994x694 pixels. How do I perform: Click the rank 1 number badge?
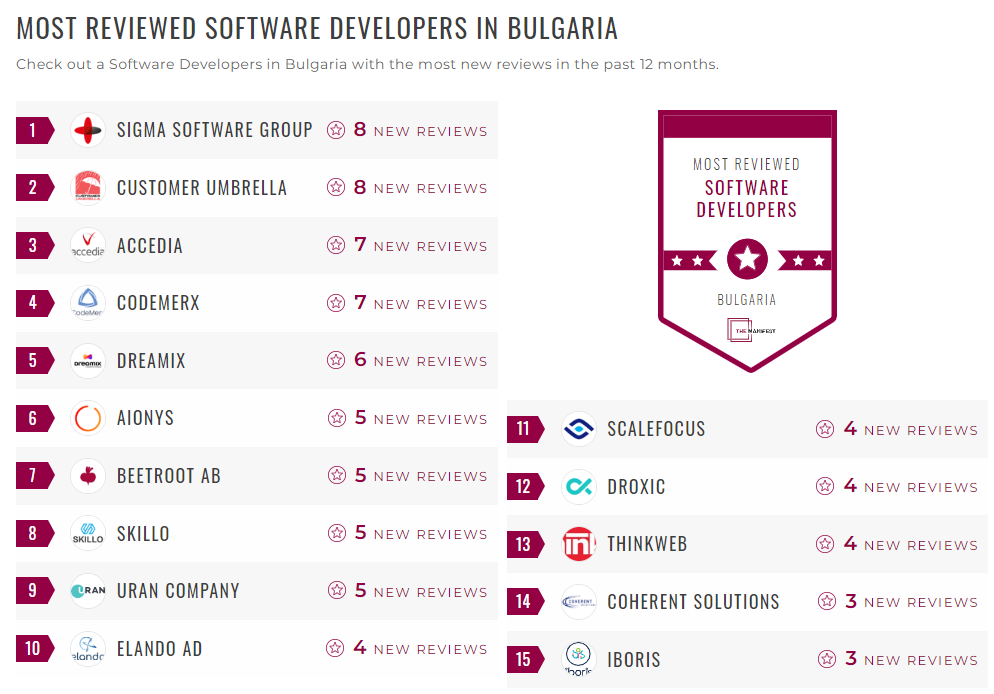pyautogui.click(x=35, y=130)
